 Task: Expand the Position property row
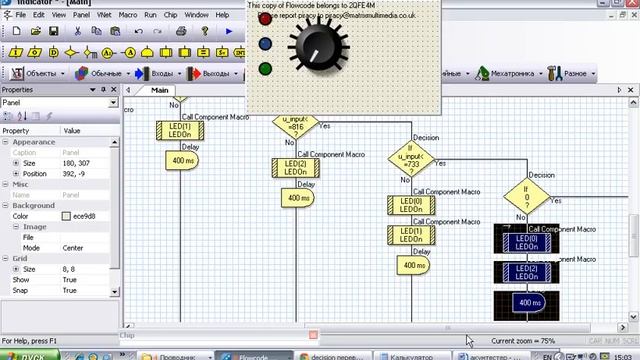pos(16,173)
